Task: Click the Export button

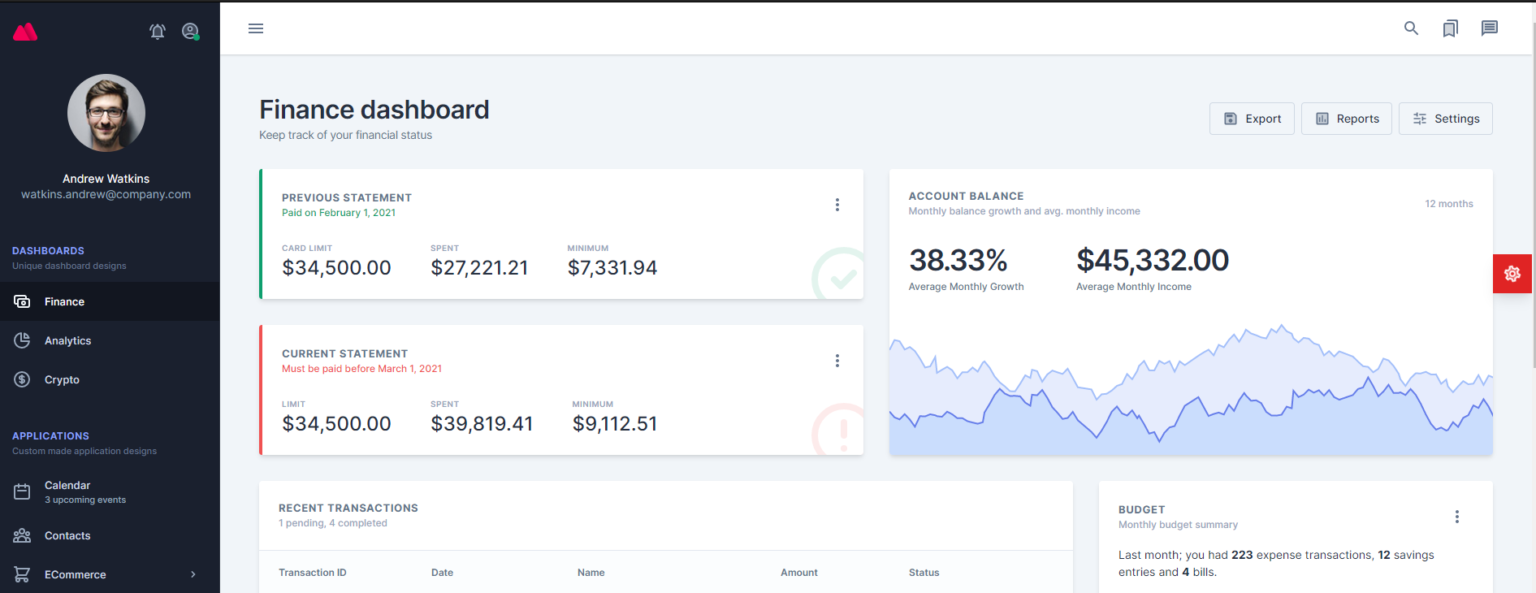Action: [1252, 119]
